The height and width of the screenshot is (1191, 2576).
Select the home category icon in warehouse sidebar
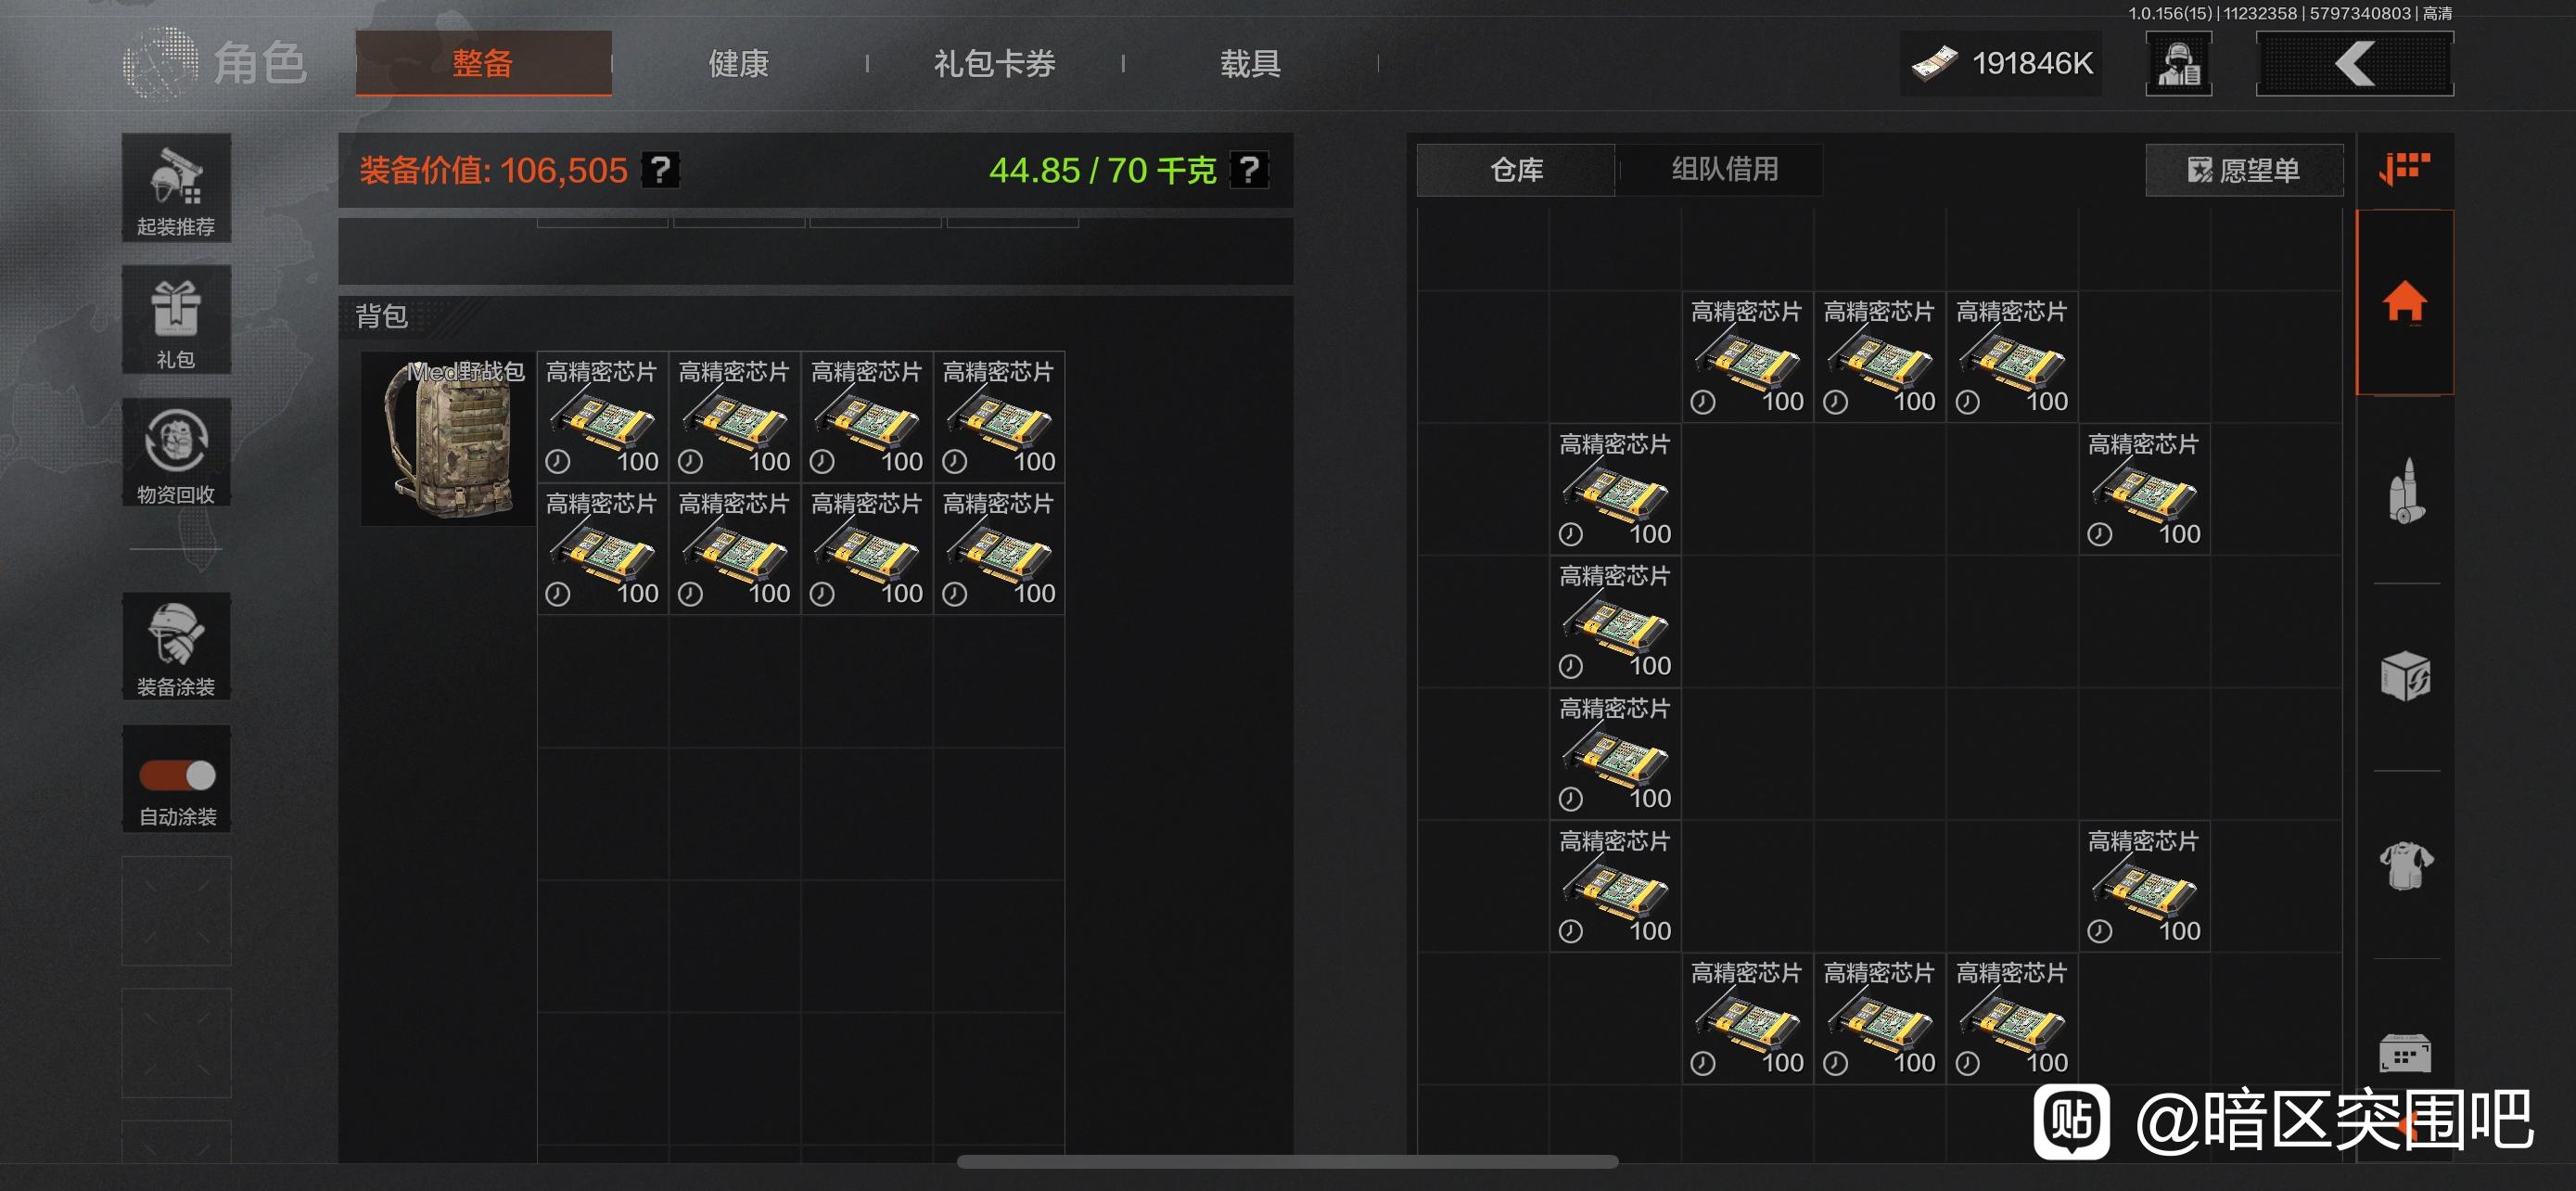click(2404, 302)
